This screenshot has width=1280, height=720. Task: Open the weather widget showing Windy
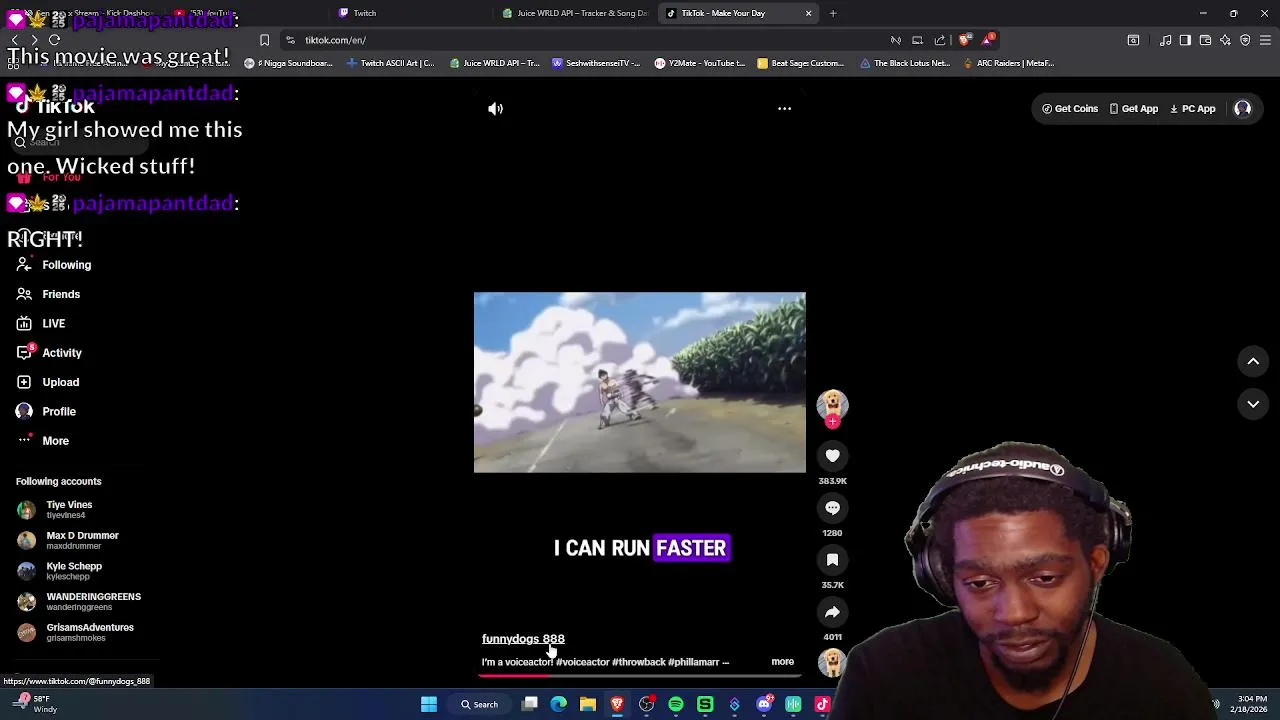coord(34,704)
